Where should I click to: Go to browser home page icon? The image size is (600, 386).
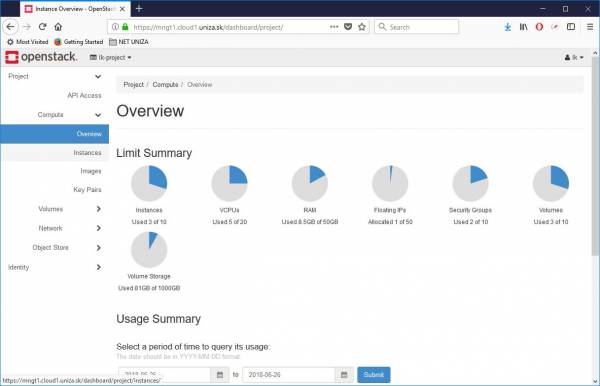pos(58,27)
